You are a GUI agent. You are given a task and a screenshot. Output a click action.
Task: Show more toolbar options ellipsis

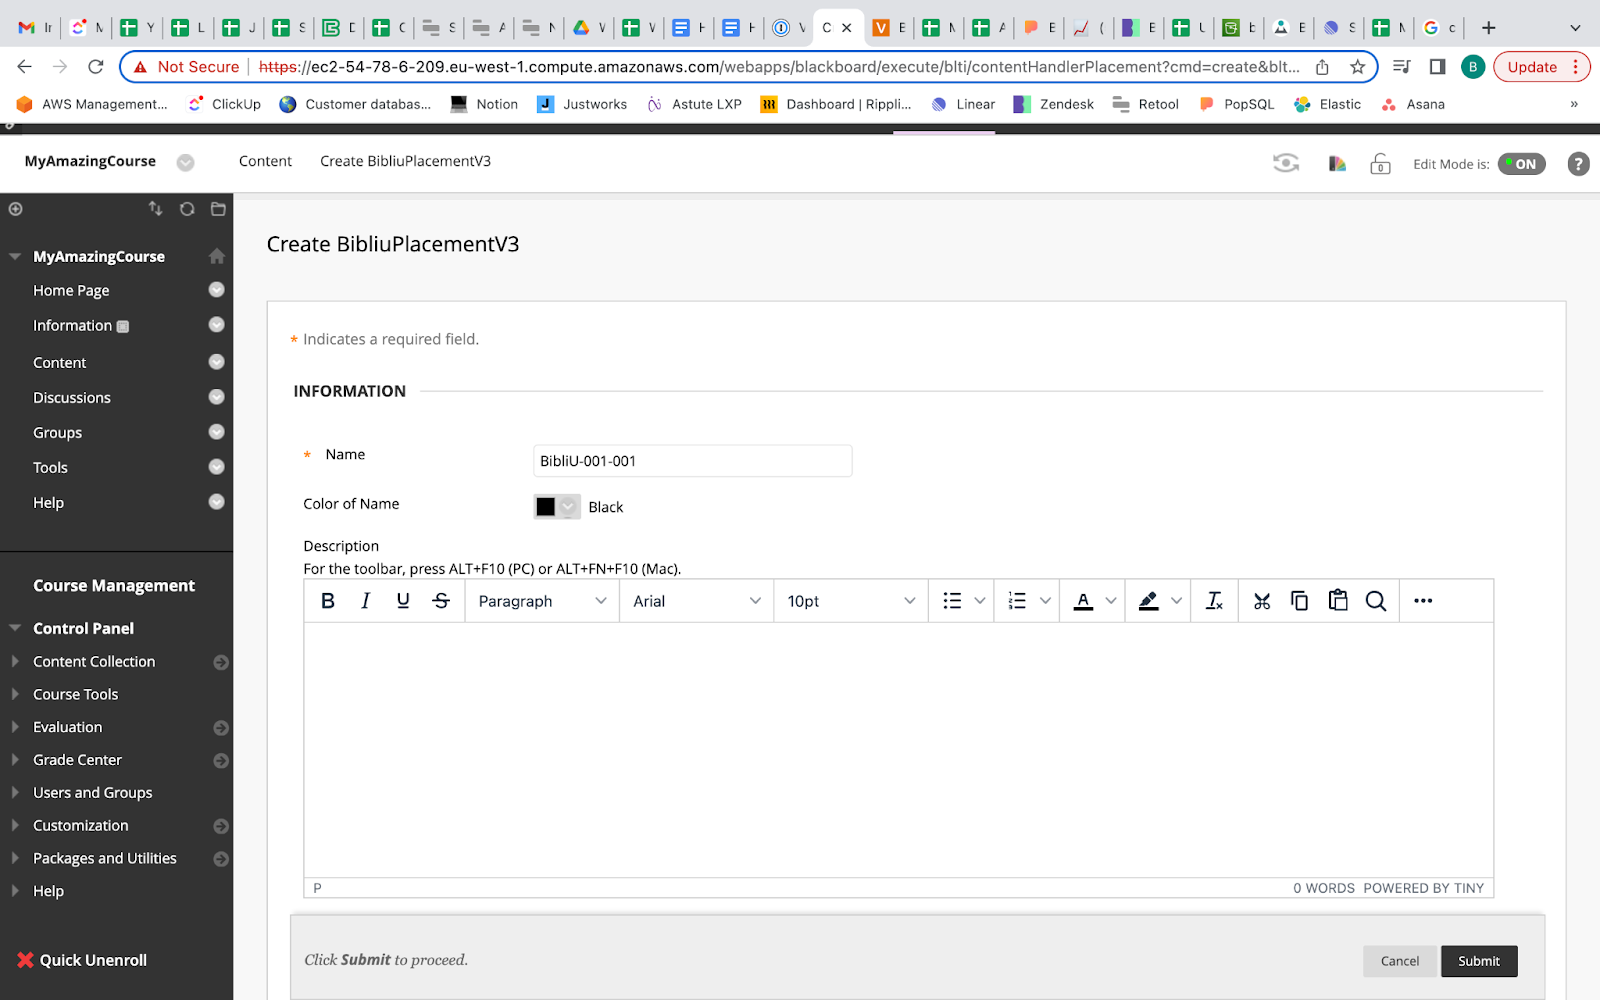(1422, 601)
